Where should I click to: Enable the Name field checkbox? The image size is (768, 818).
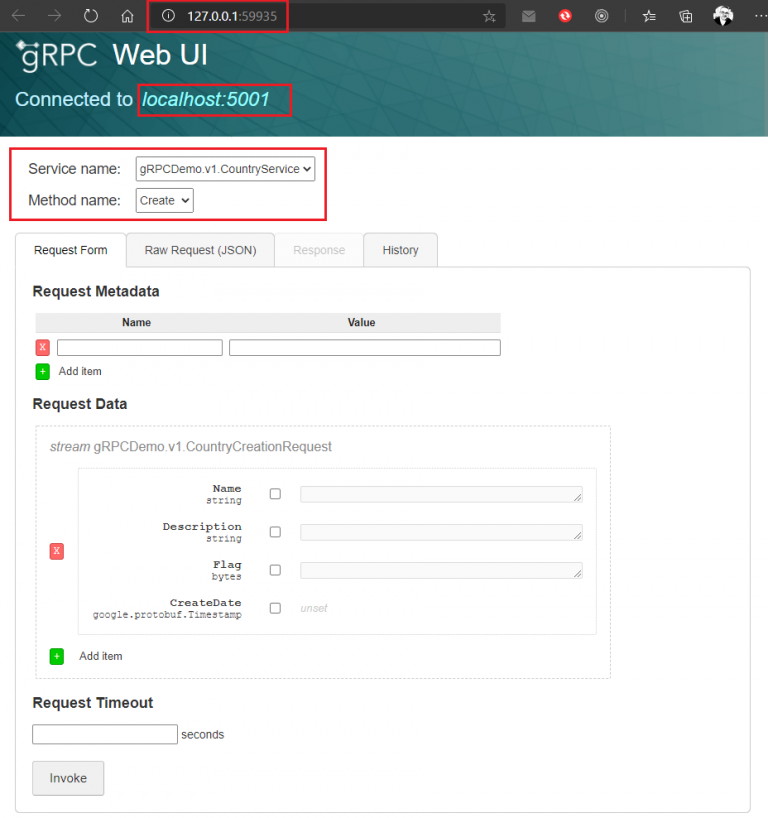pyautogui.click(x=275, y=494)
